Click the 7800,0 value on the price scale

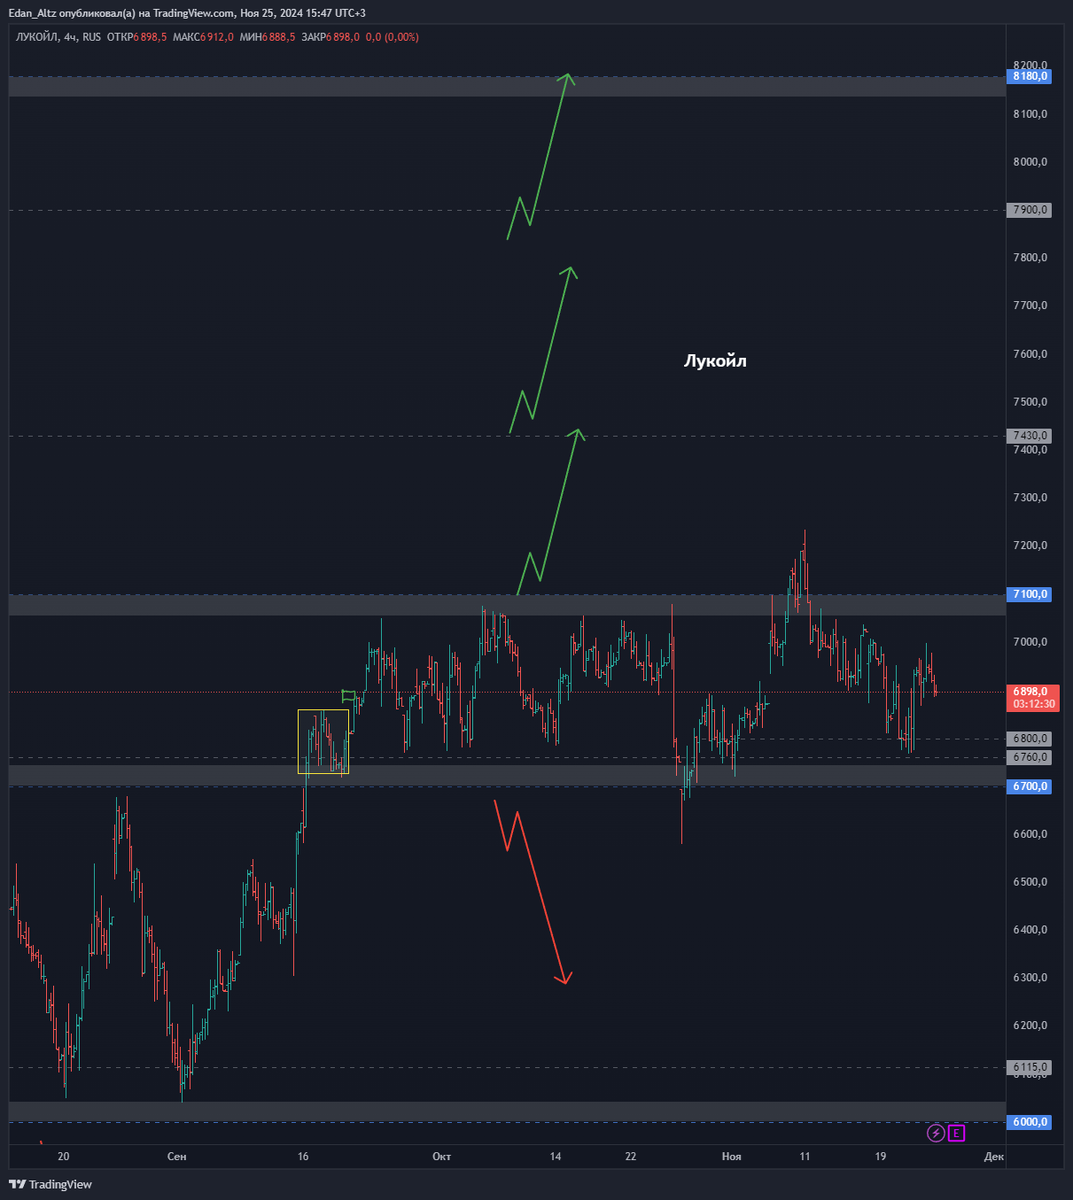tap(1030, 258)
